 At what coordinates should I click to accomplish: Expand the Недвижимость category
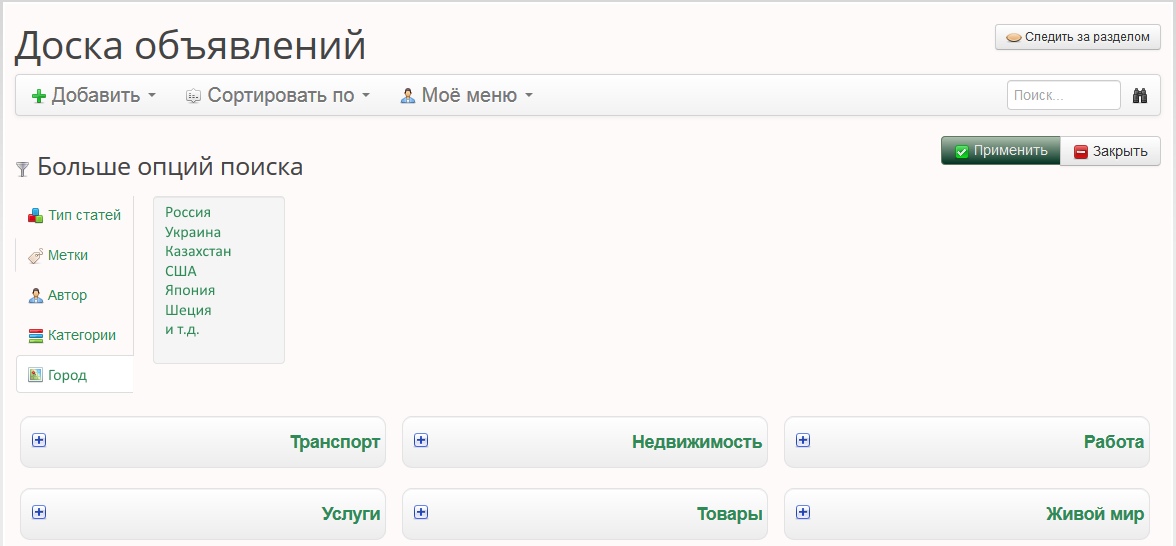[x=421, y=440]
